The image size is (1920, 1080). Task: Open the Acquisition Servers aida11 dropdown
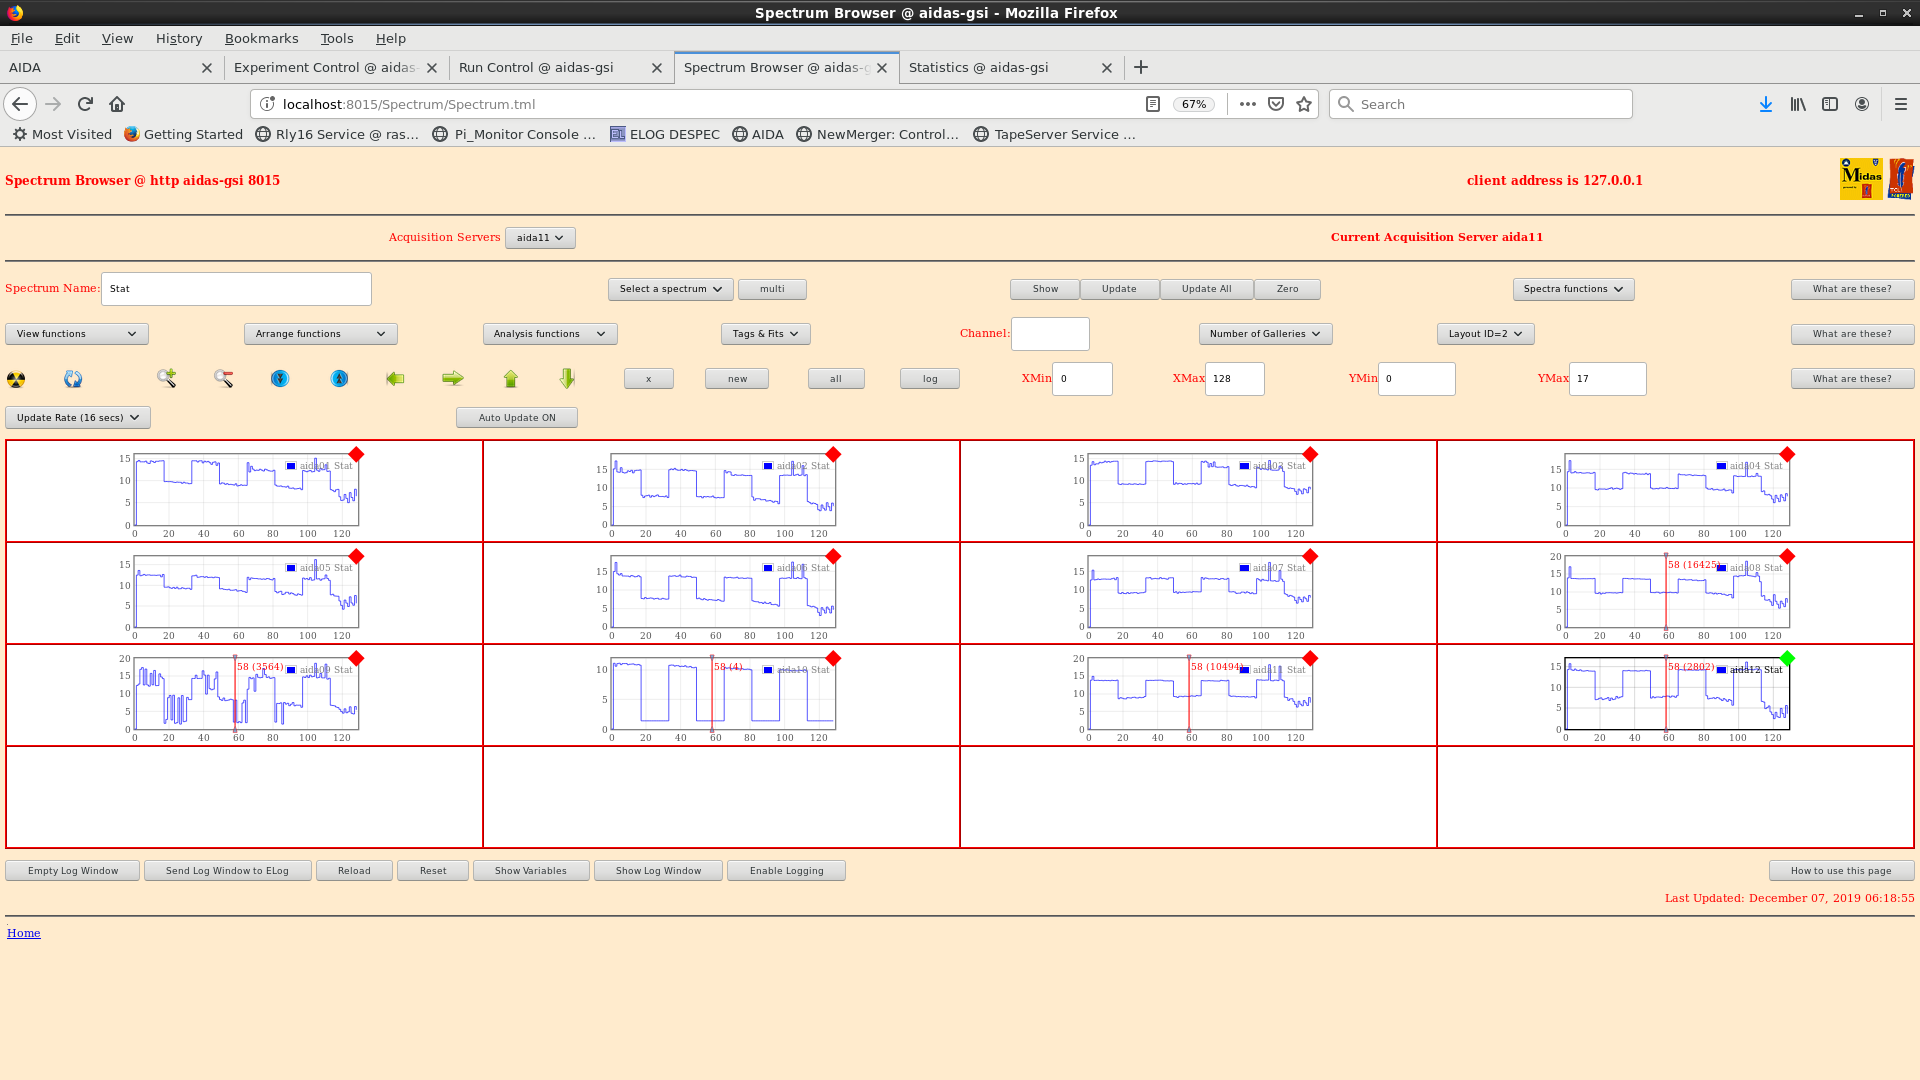pyautogui.click(x=540, y=238)
